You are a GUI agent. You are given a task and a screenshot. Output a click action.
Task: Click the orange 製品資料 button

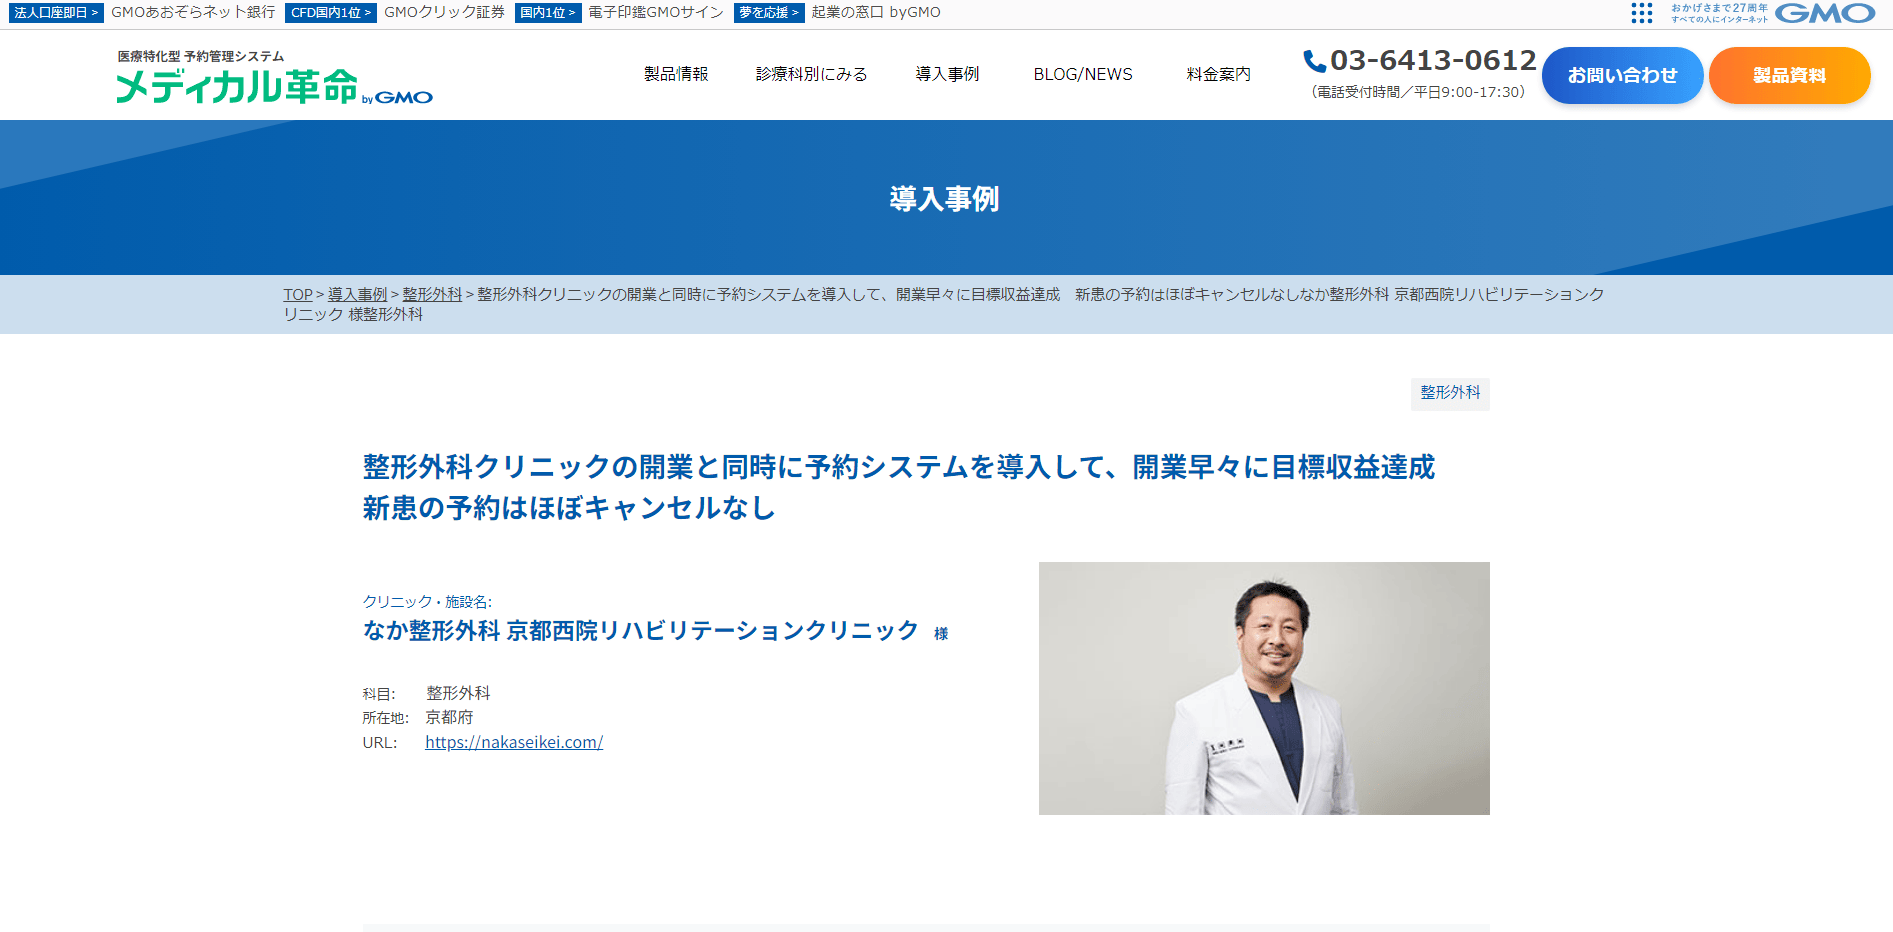pyautogui.click(x=1789, y=75)
